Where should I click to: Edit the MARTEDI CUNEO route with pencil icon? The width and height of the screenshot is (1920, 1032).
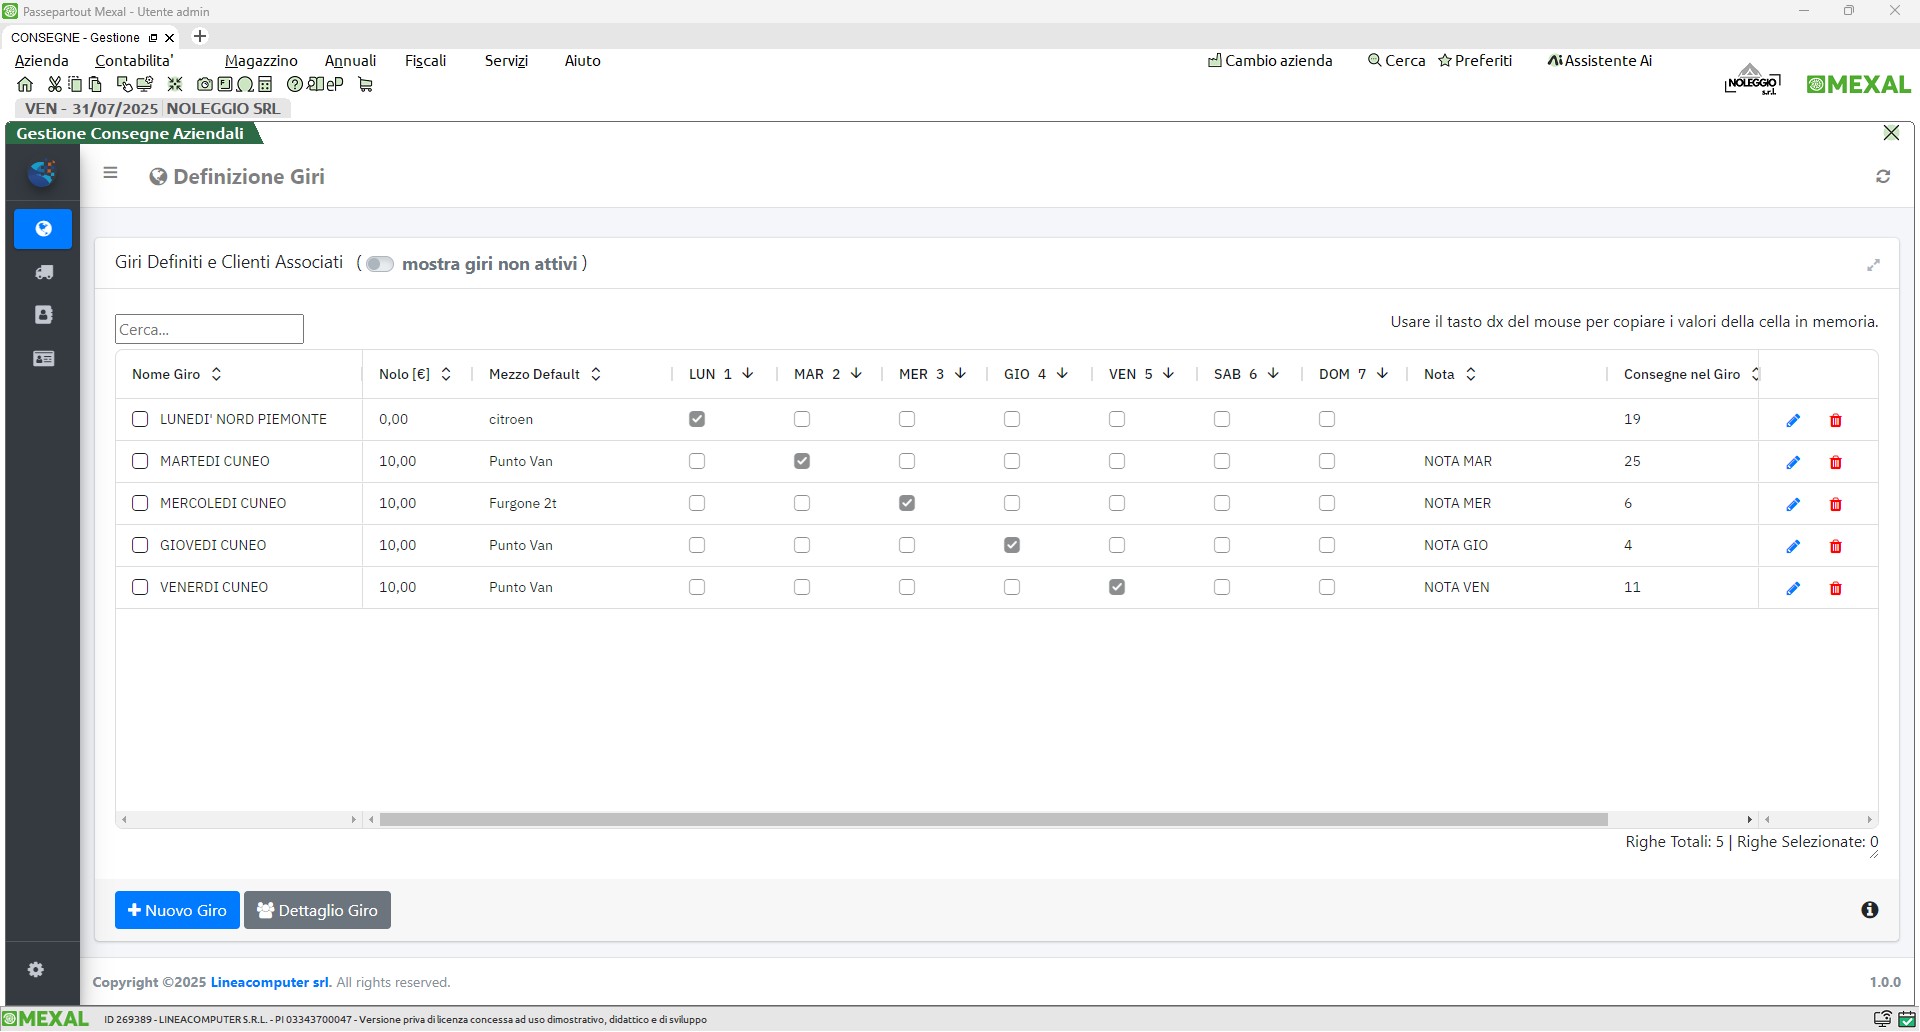coord(1793,462)
